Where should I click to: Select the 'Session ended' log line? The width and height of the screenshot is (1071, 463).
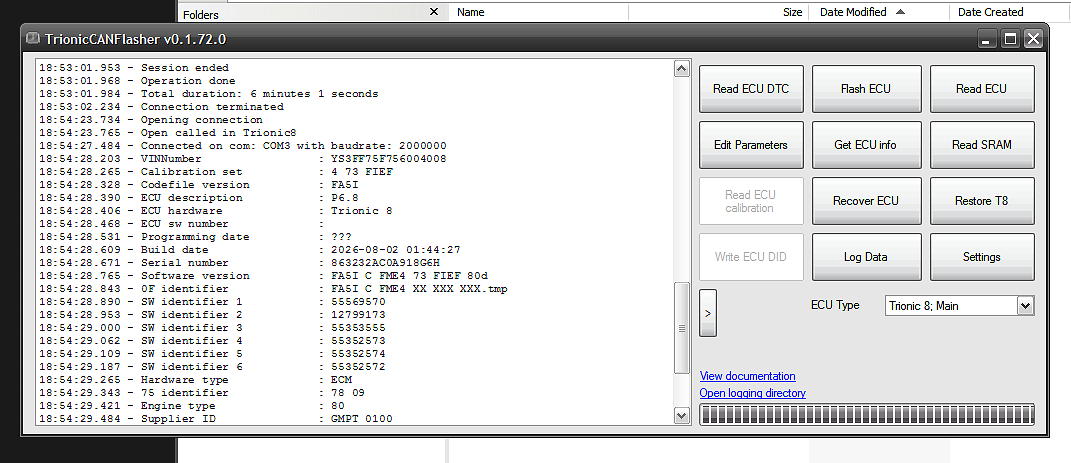tap(134, 68)
